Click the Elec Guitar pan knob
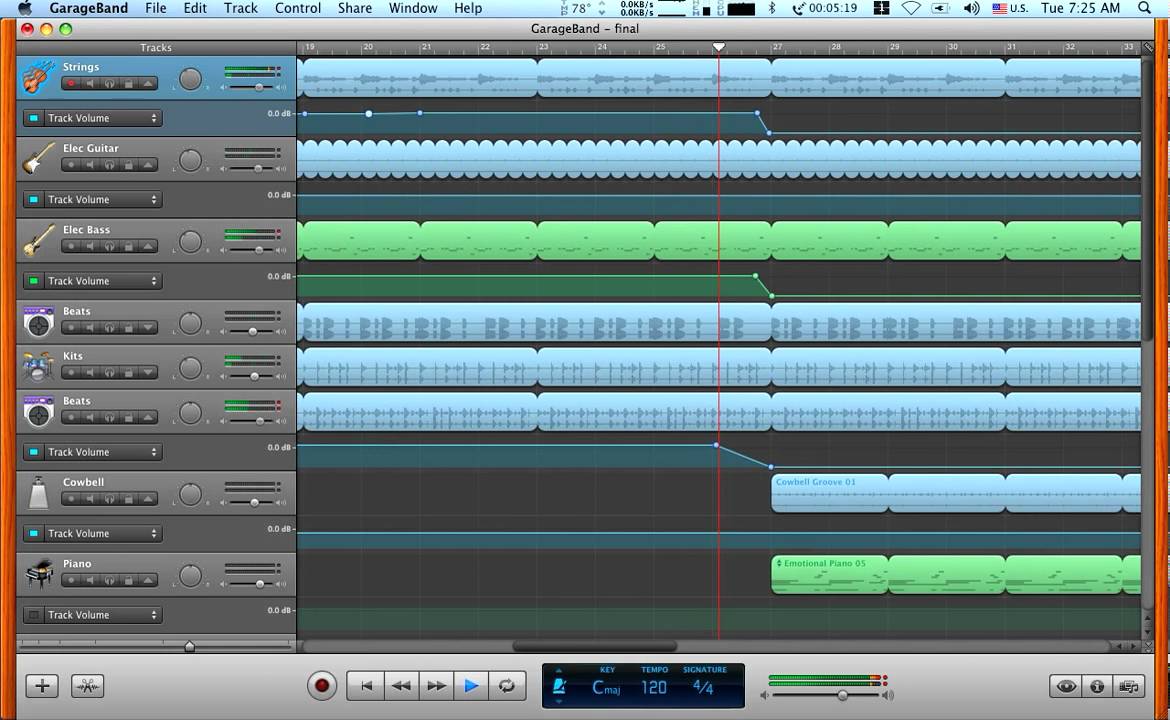The width and height of the screenshot is (1170, 720). coord(190,160)
